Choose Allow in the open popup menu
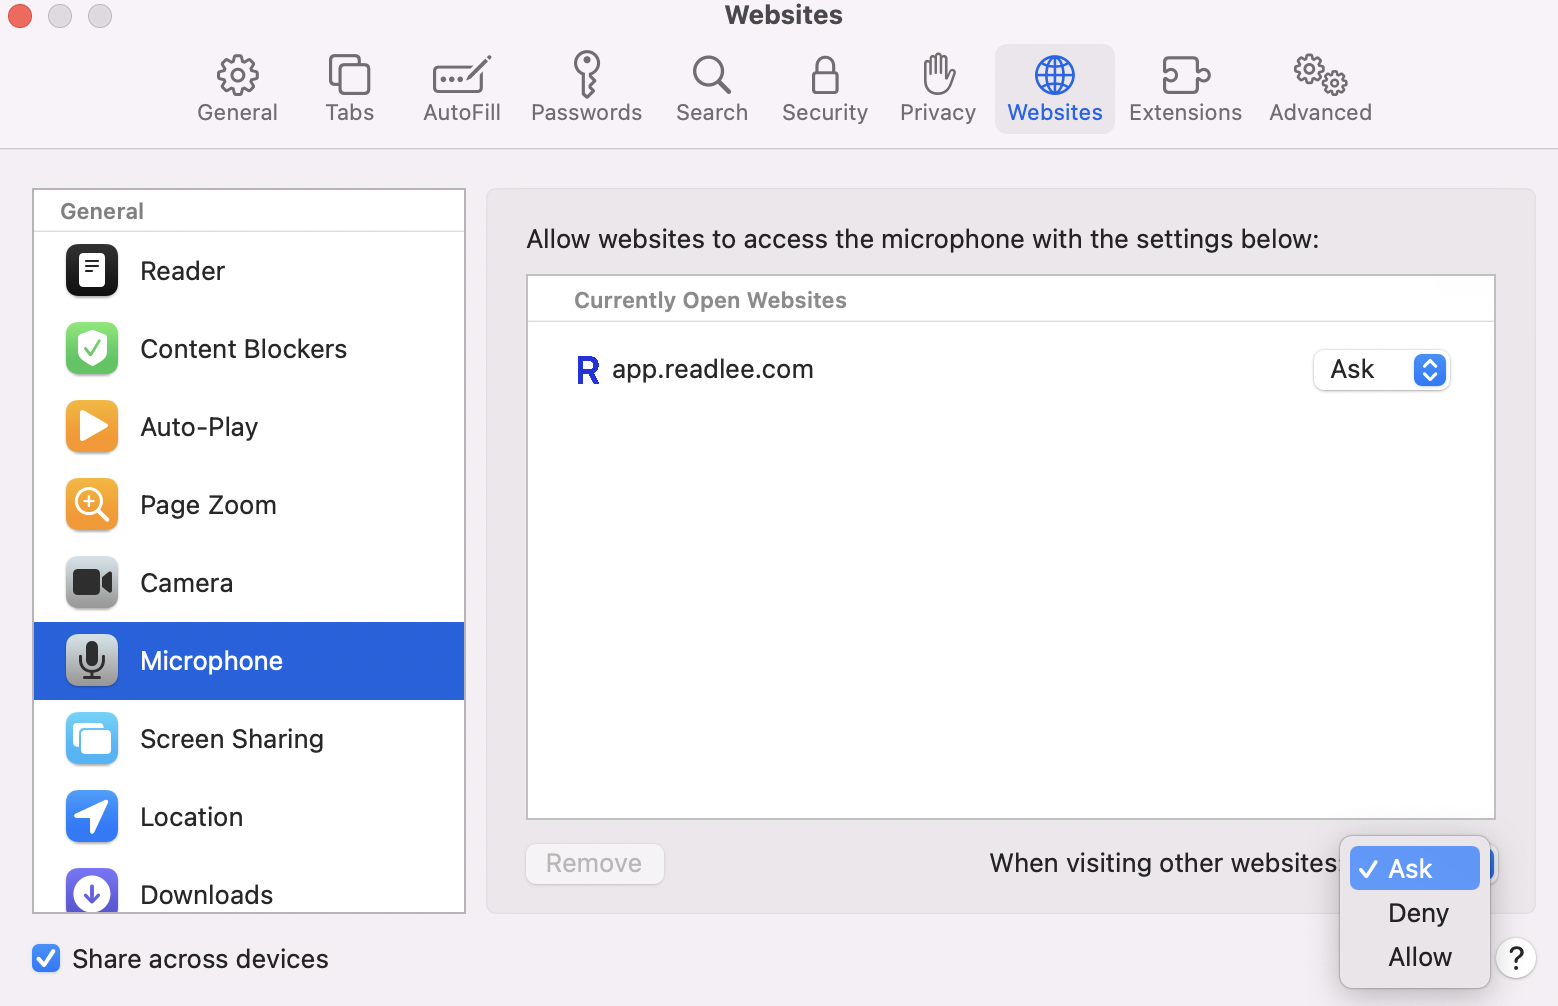Viewport: 1558px width, 1006px height. tap(1414, 957)
